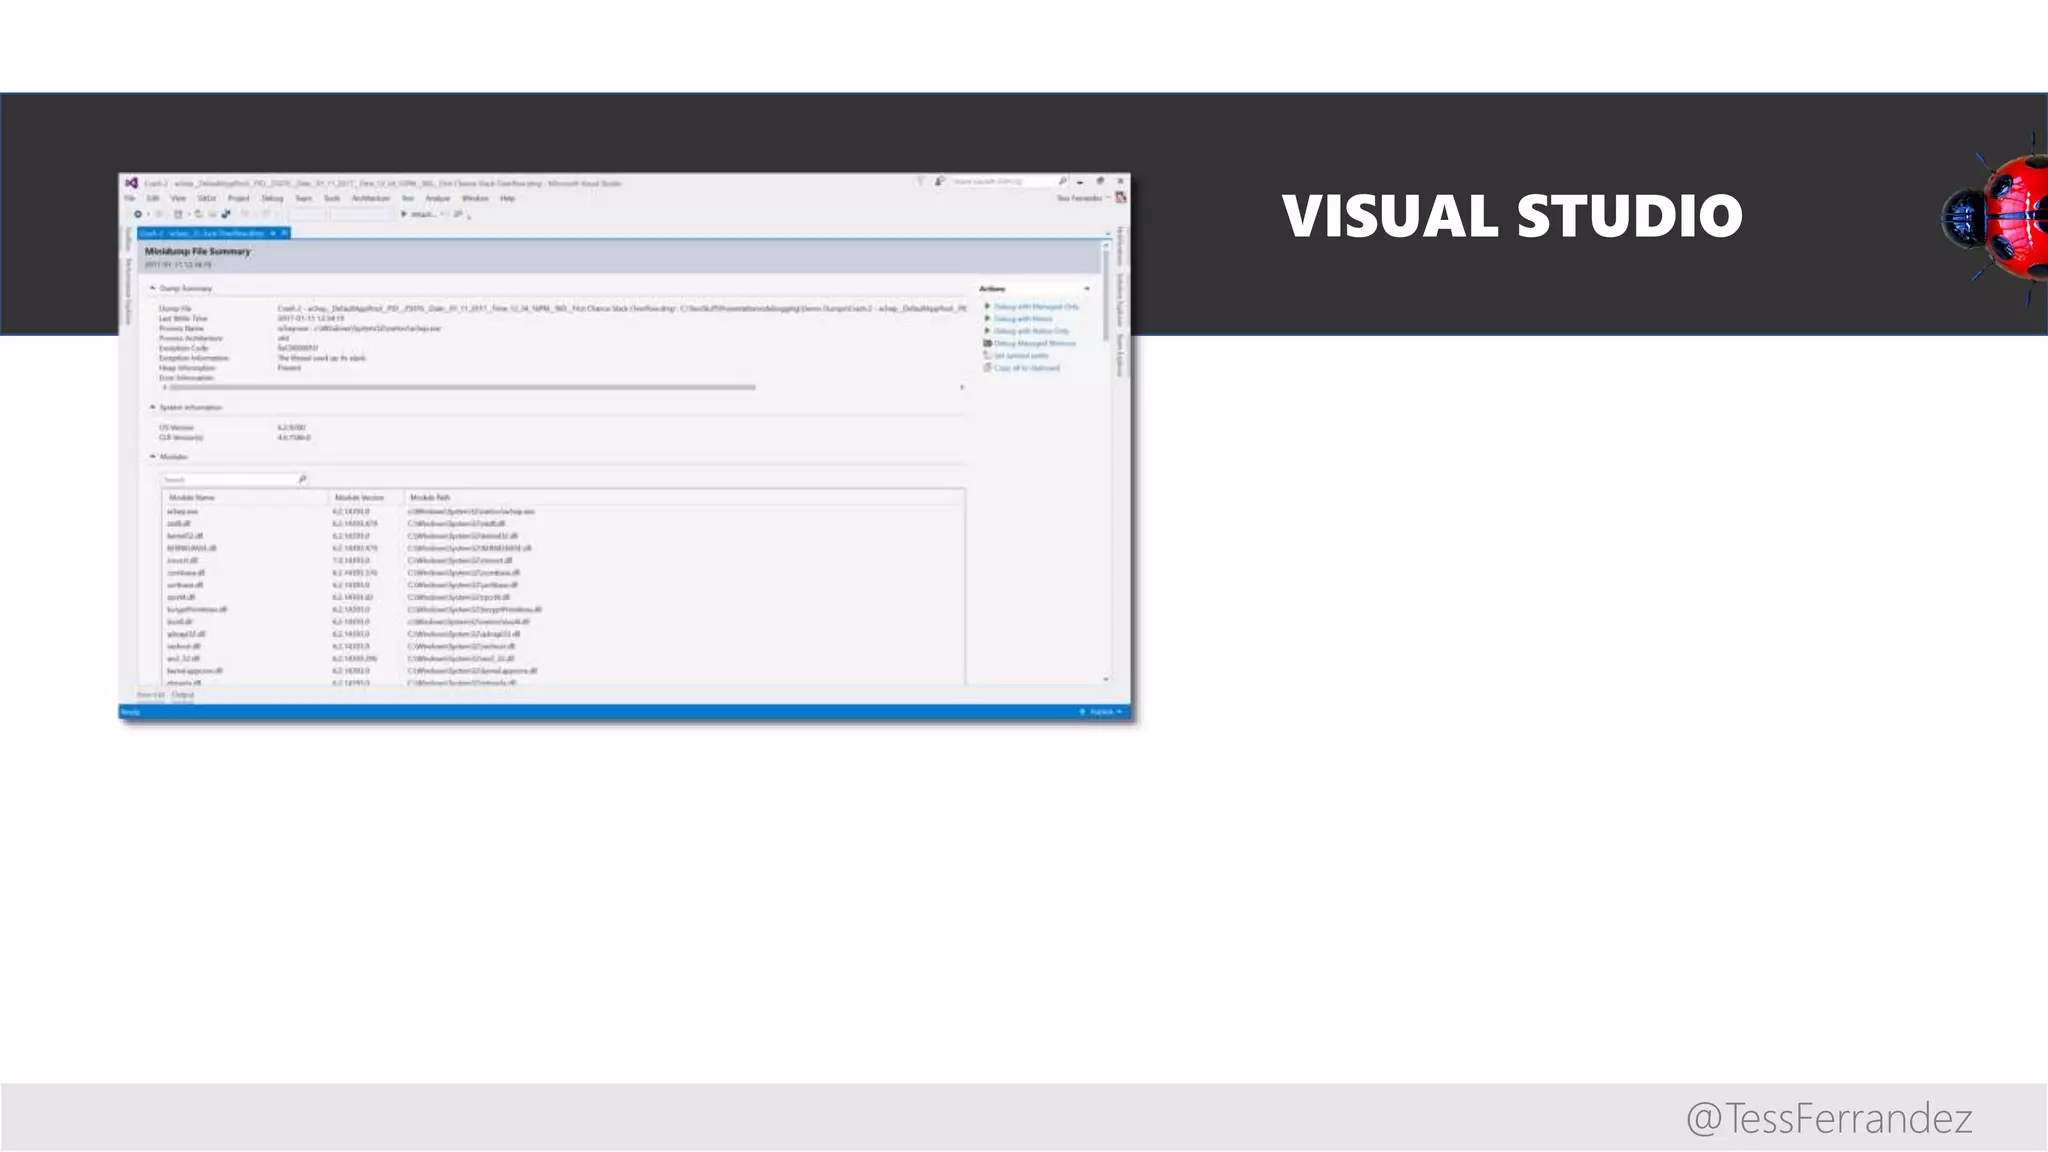
Task: Click the notifications flag icon in title bar
Action: (x=921, y=182)
